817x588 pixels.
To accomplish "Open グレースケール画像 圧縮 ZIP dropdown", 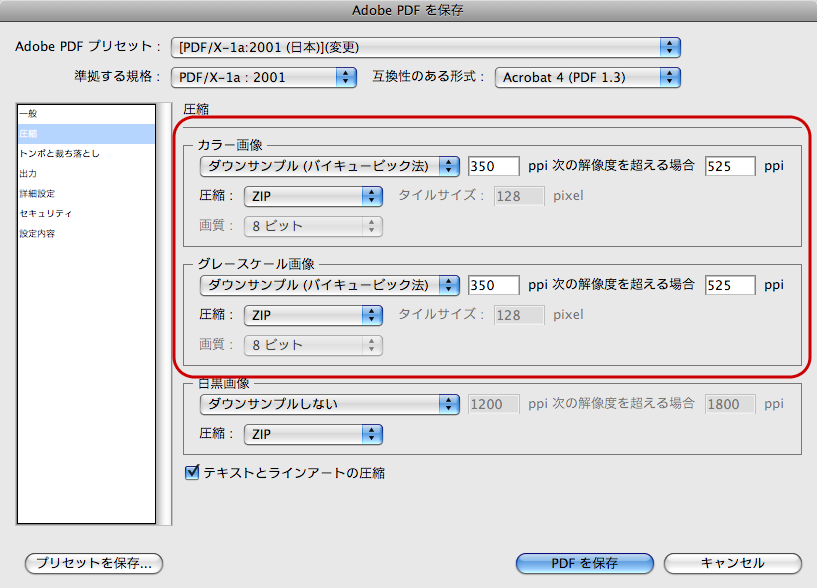I will click(313, 315).
